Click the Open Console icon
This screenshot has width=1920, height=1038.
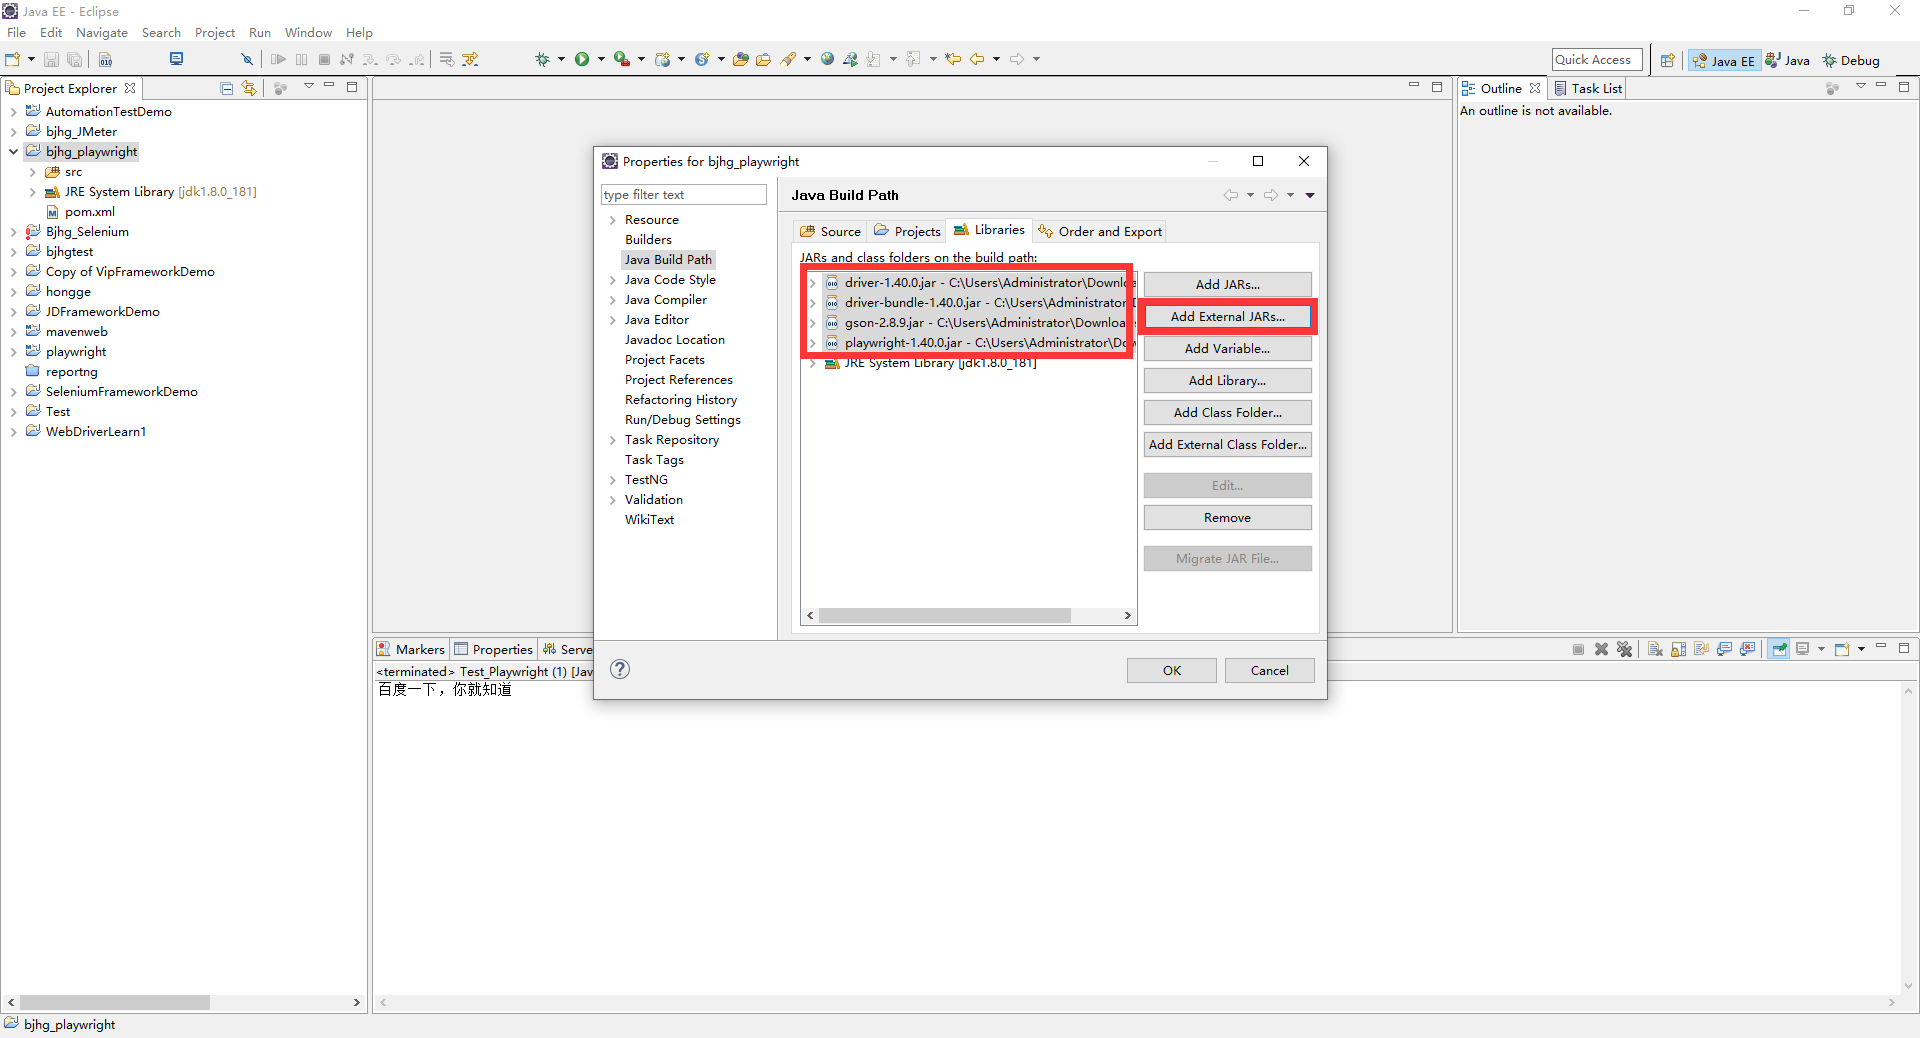coord(1842,649)
